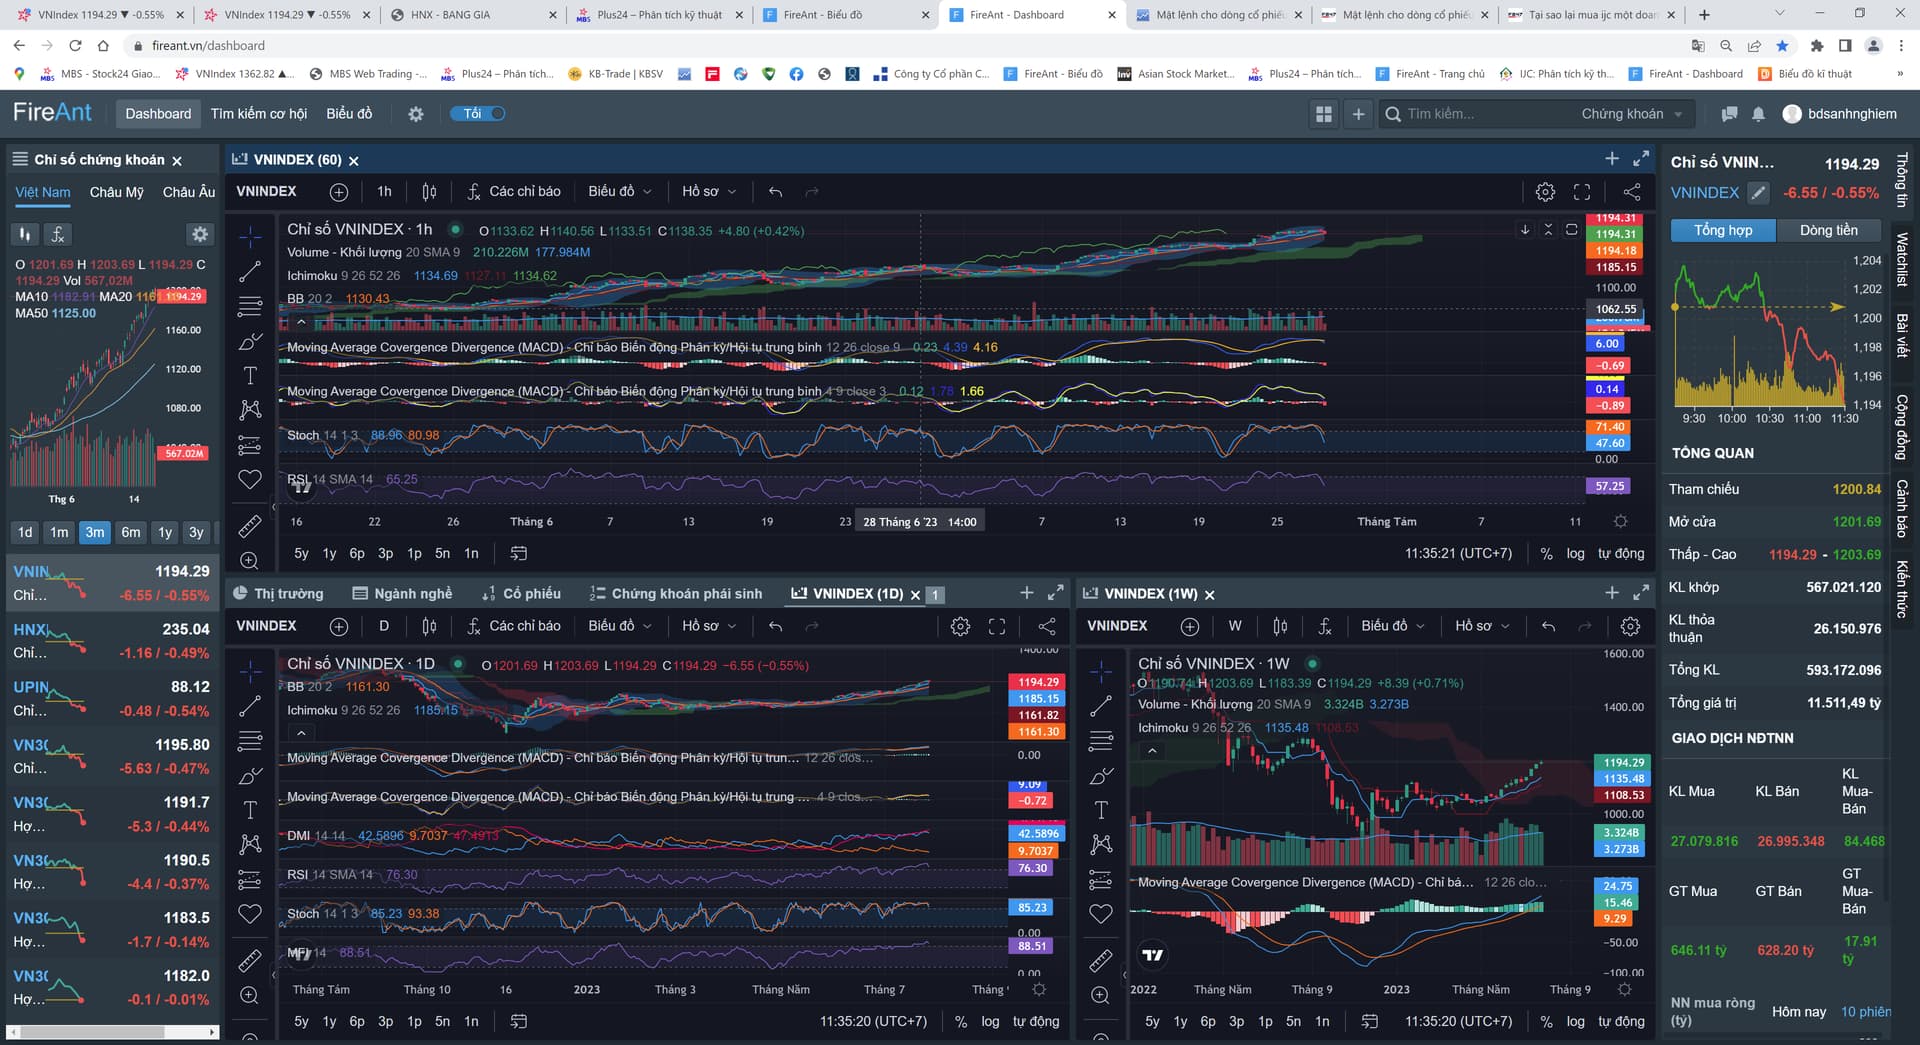Image resolution: width=1920 pixels, height=1045 pixels.
Task: Open the Hồ sơ dropdown in the 1W chart toolbar
Action: click(1482, 626)
